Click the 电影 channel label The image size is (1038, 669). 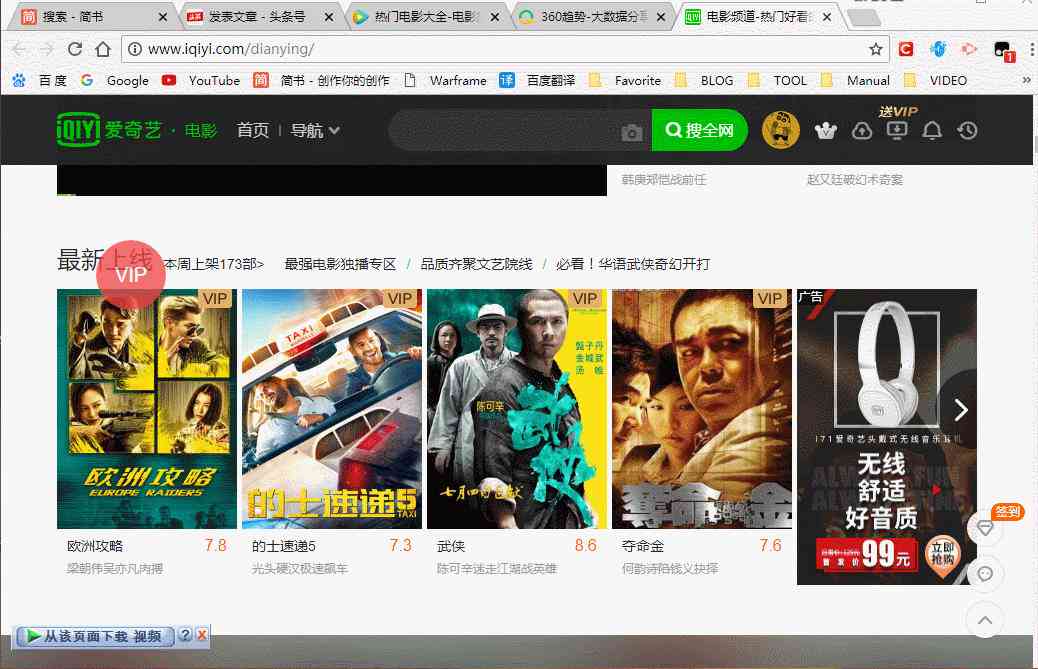tap(201, 130)
